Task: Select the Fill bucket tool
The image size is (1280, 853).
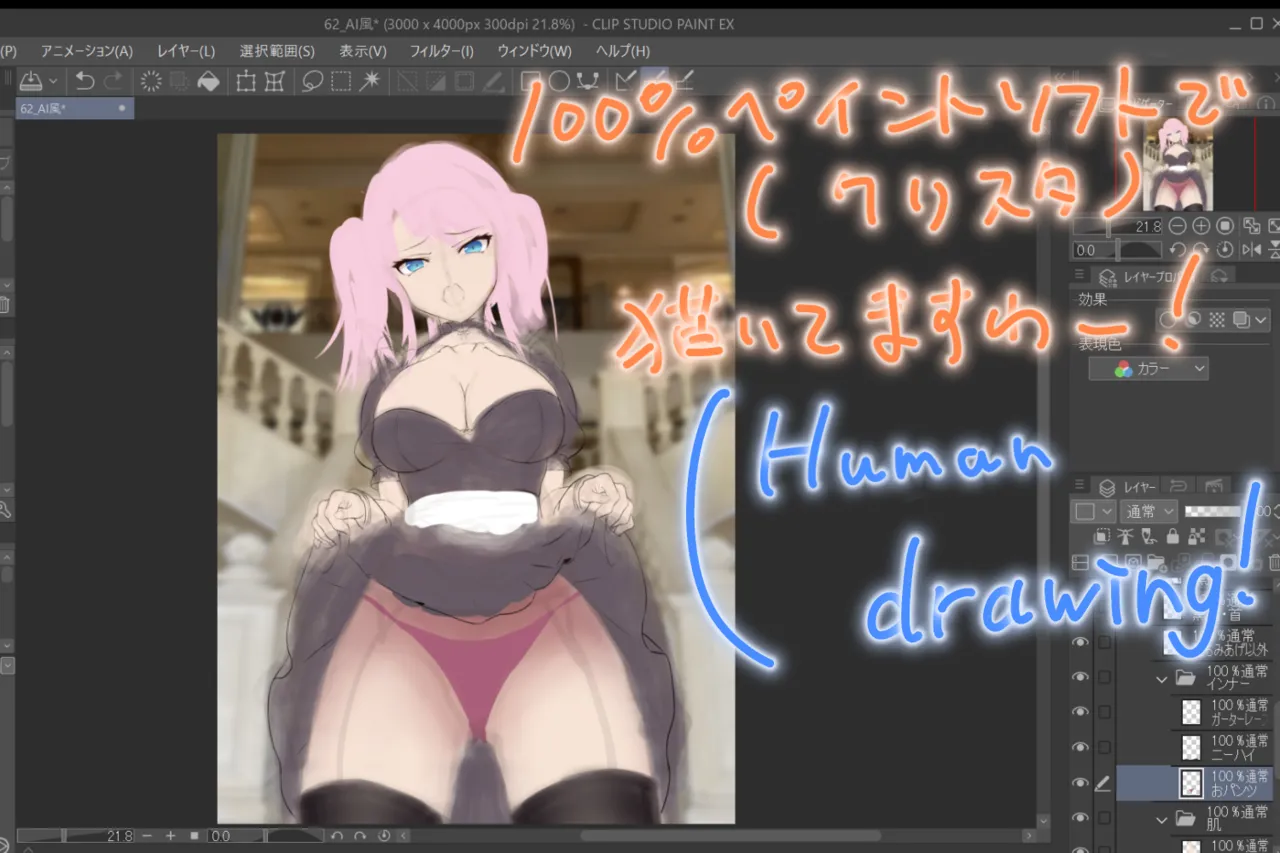Action: click(210, 83)
